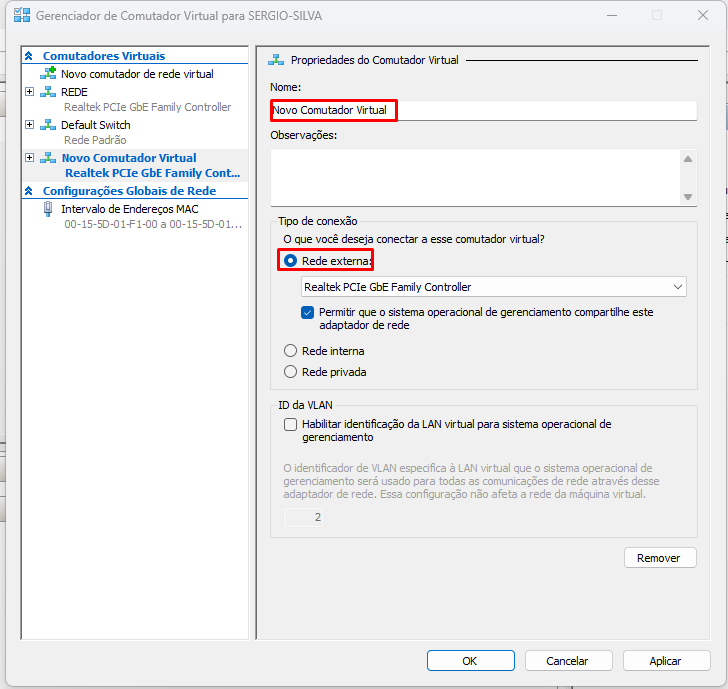Collapse the Comutadores Virtuais section chevron
Image resolution: width=728 pixels, height=689 pixels.
29,57
